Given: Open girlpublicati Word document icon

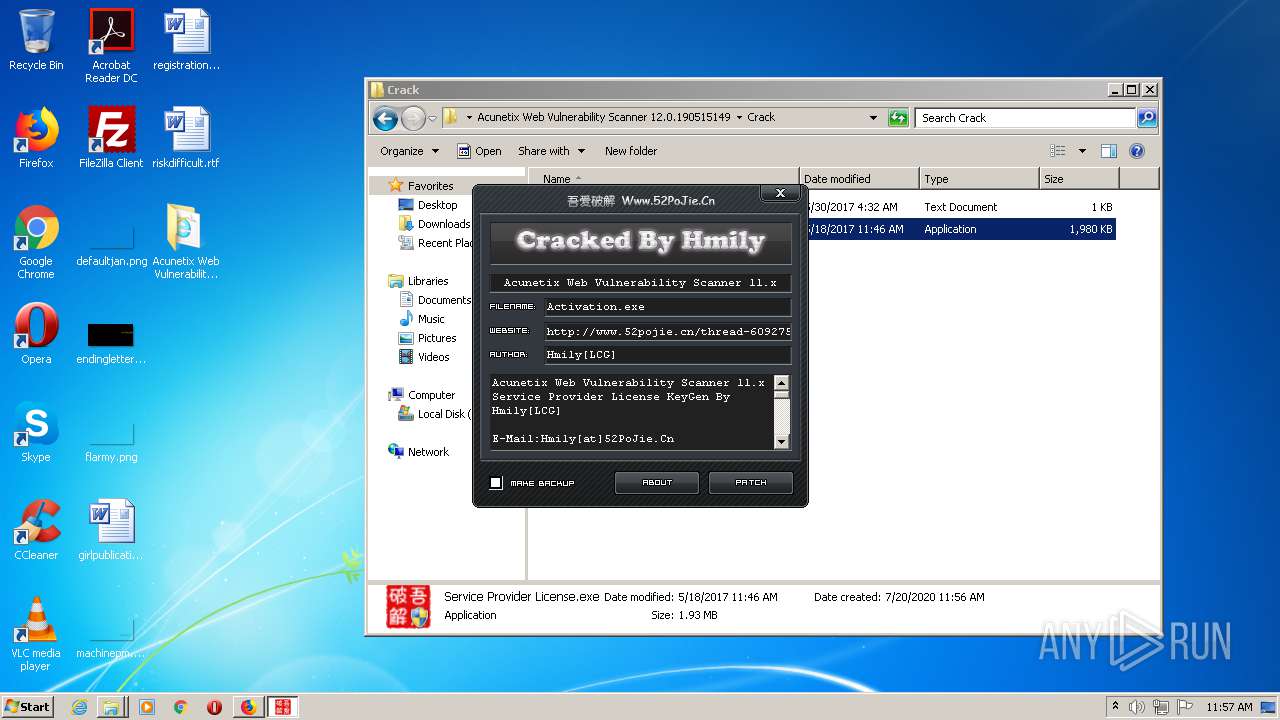Looking at the screenshot, I should (111, 530).
